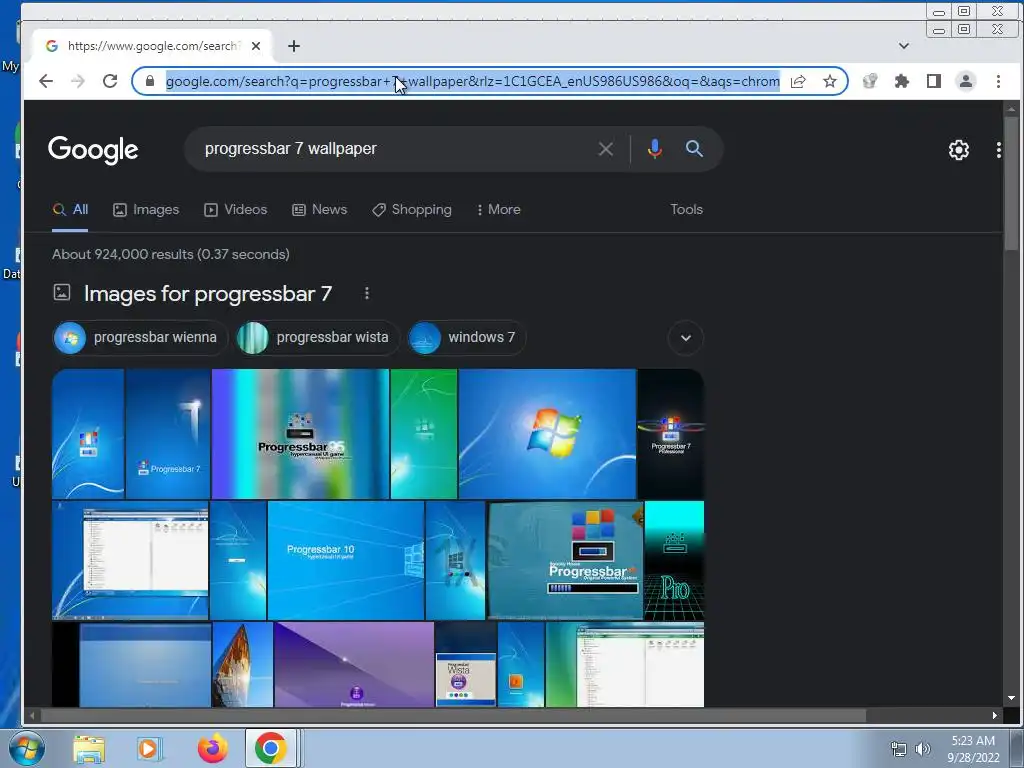1024x768 pixels.
Task: Open the Progressbar 95 thumbnail
Action: click(x=300, y=434)
